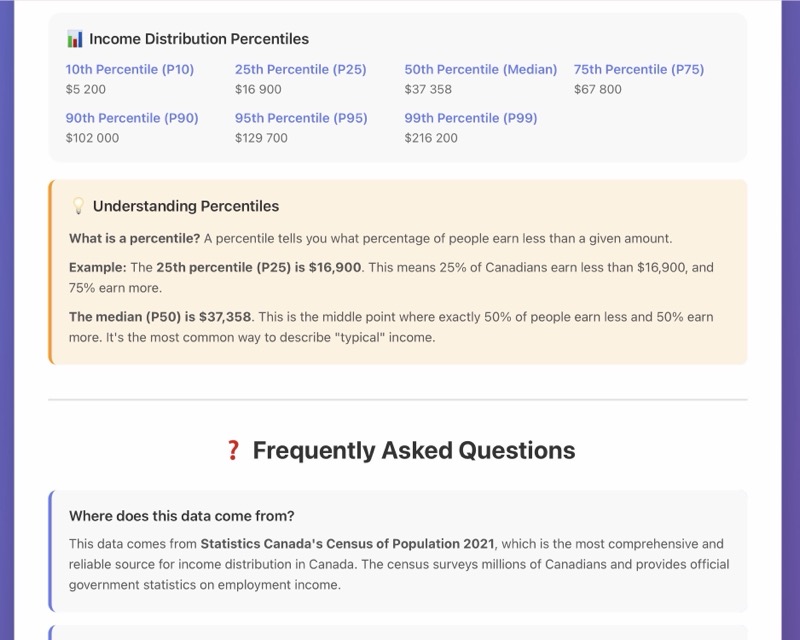Viewport: 800px width, 640px height.
Task: Select the 10th Percentile (P10) label
Action: coord(130,70)
